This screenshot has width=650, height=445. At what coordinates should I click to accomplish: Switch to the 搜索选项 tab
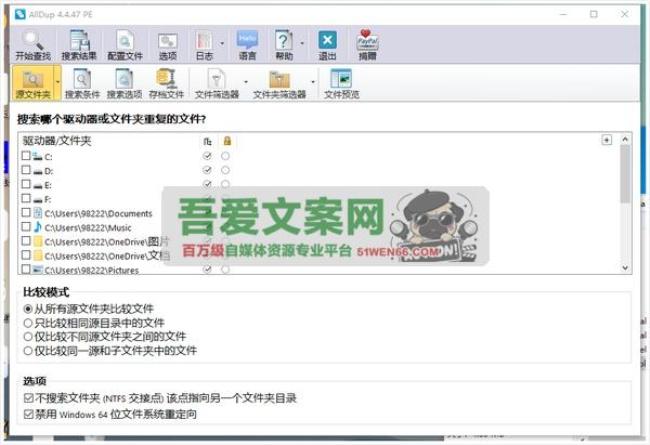click(124, 82)
